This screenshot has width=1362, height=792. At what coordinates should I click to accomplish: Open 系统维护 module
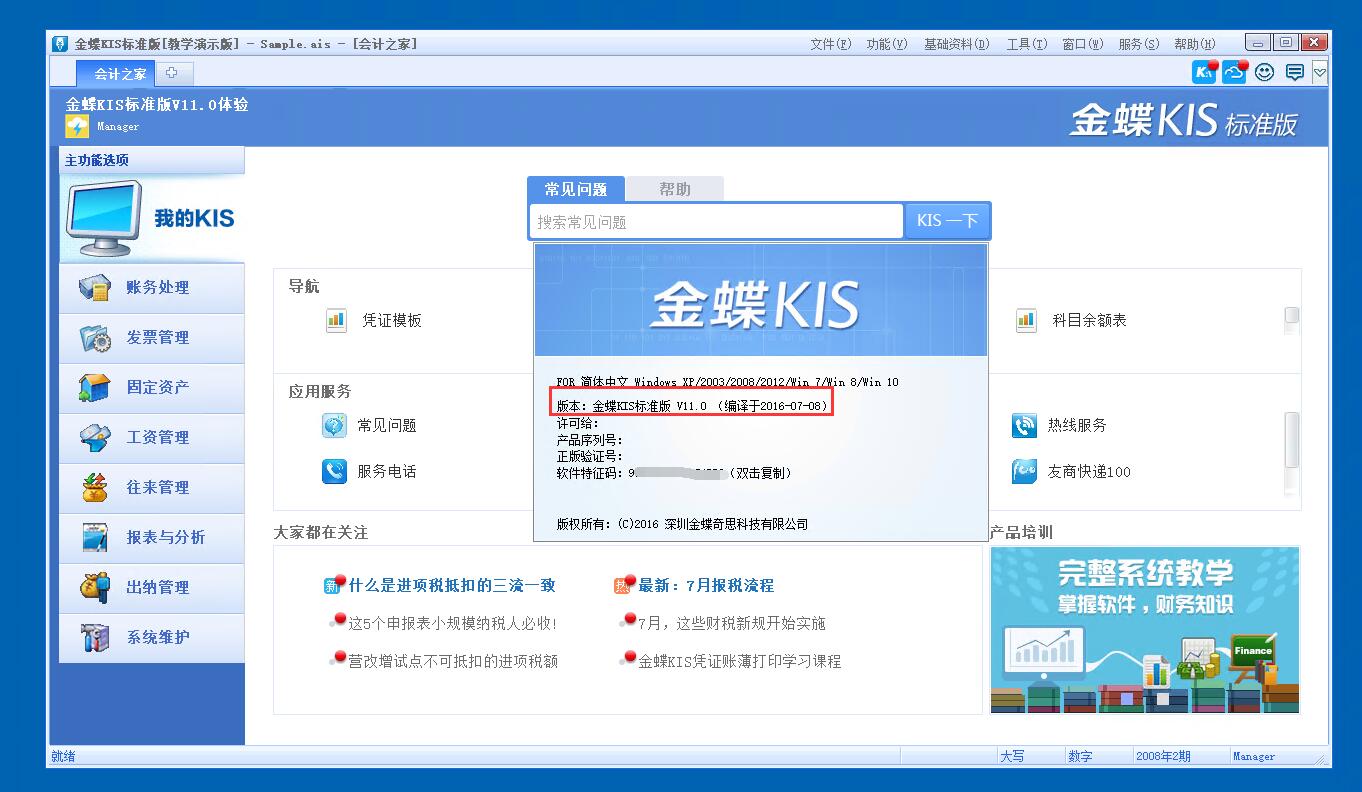[x=151, y=638]
